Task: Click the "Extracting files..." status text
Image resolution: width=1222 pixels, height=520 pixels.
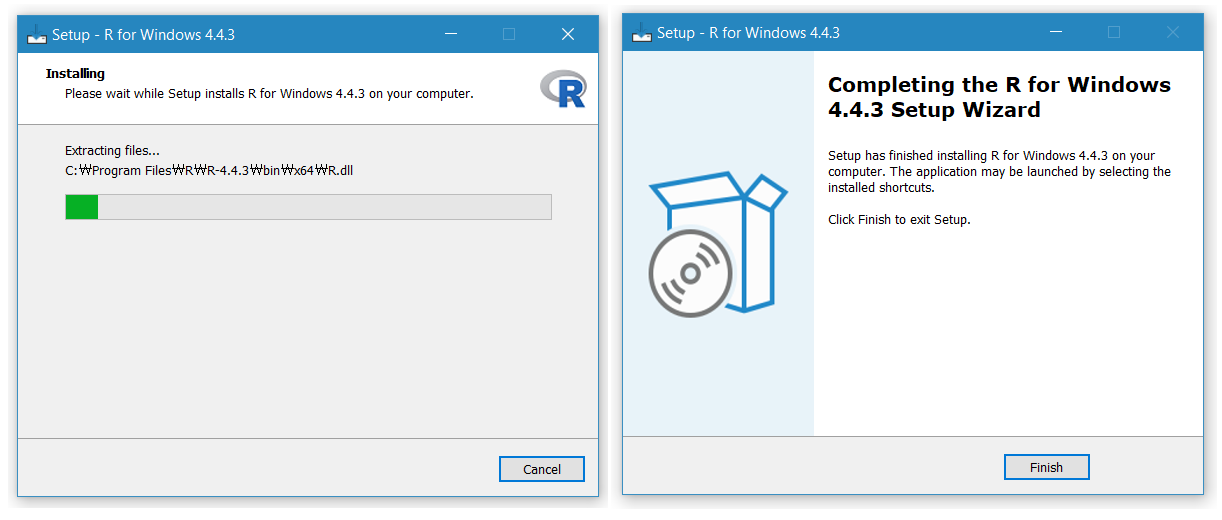Action: coord(112,151)
